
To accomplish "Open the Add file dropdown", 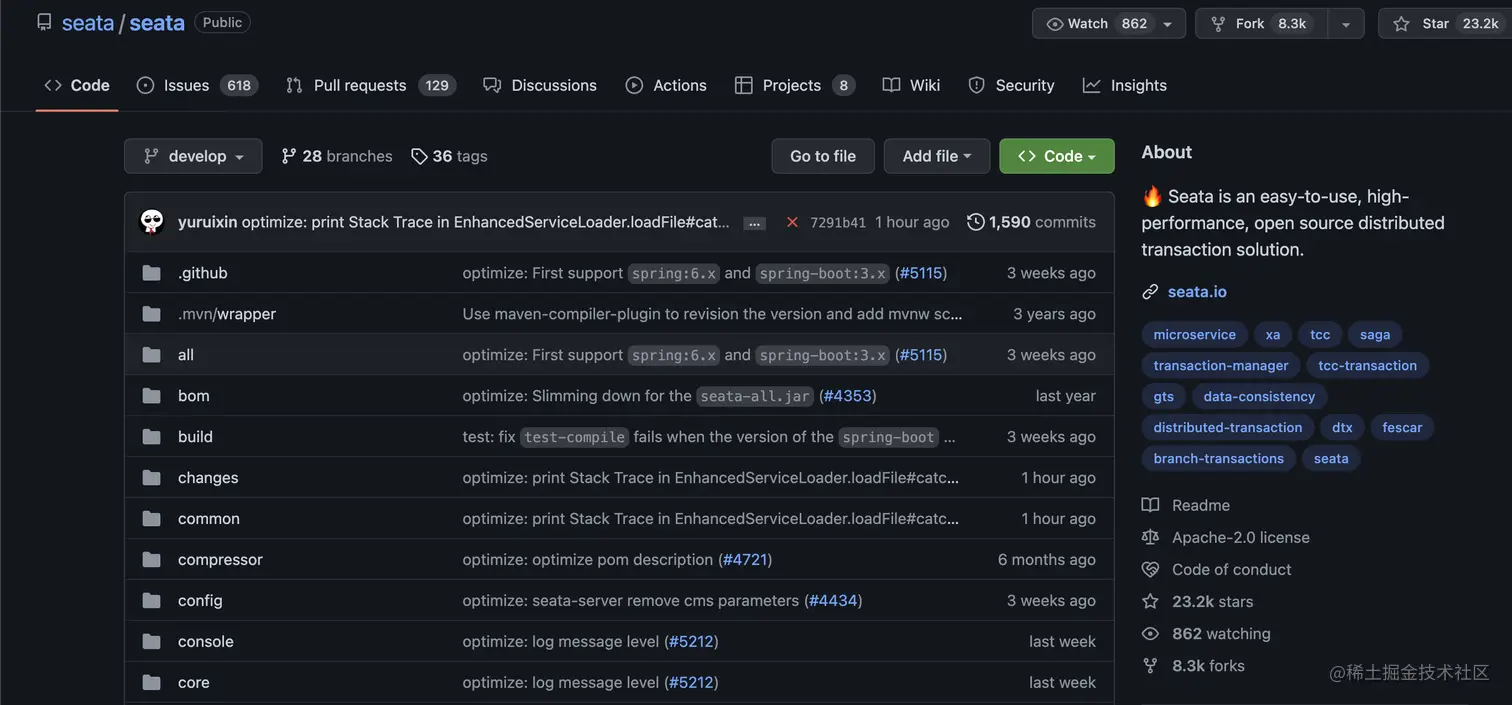I will [937, 156].
